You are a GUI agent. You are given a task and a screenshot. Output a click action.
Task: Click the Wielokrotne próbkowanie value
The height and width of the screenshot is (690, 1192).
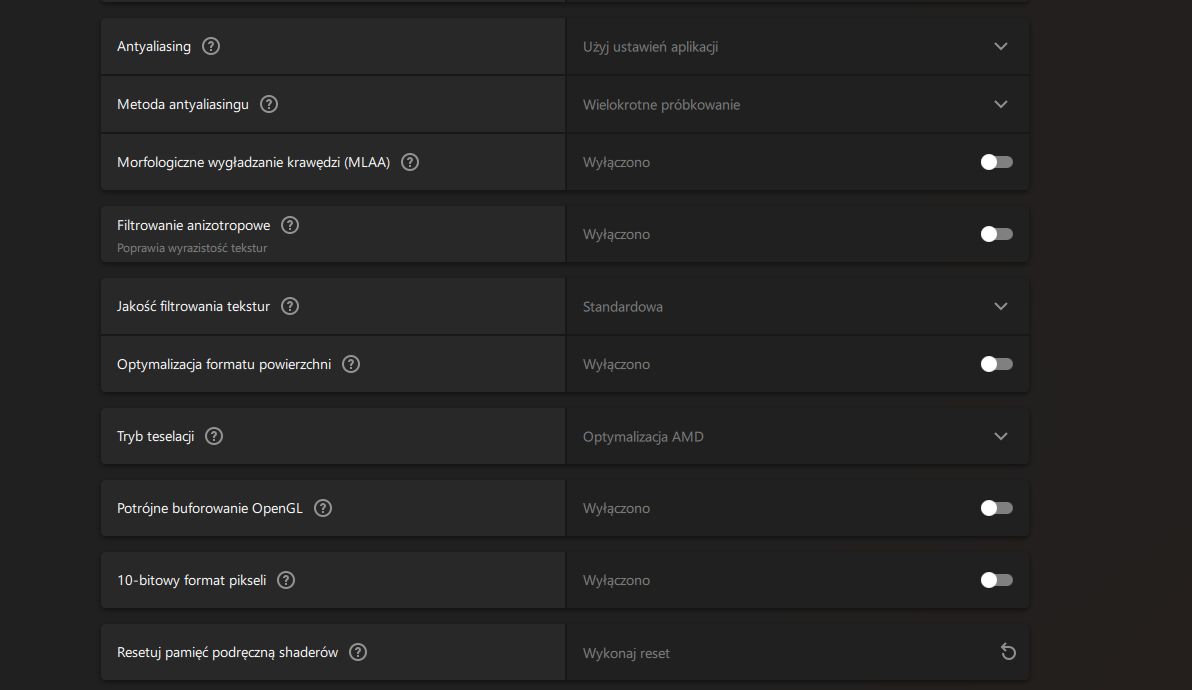coord(661,105)
